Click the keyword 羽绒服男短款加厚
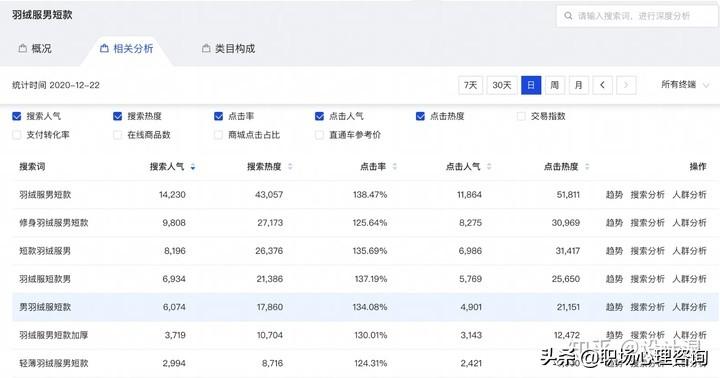 [x=53, y=335]
